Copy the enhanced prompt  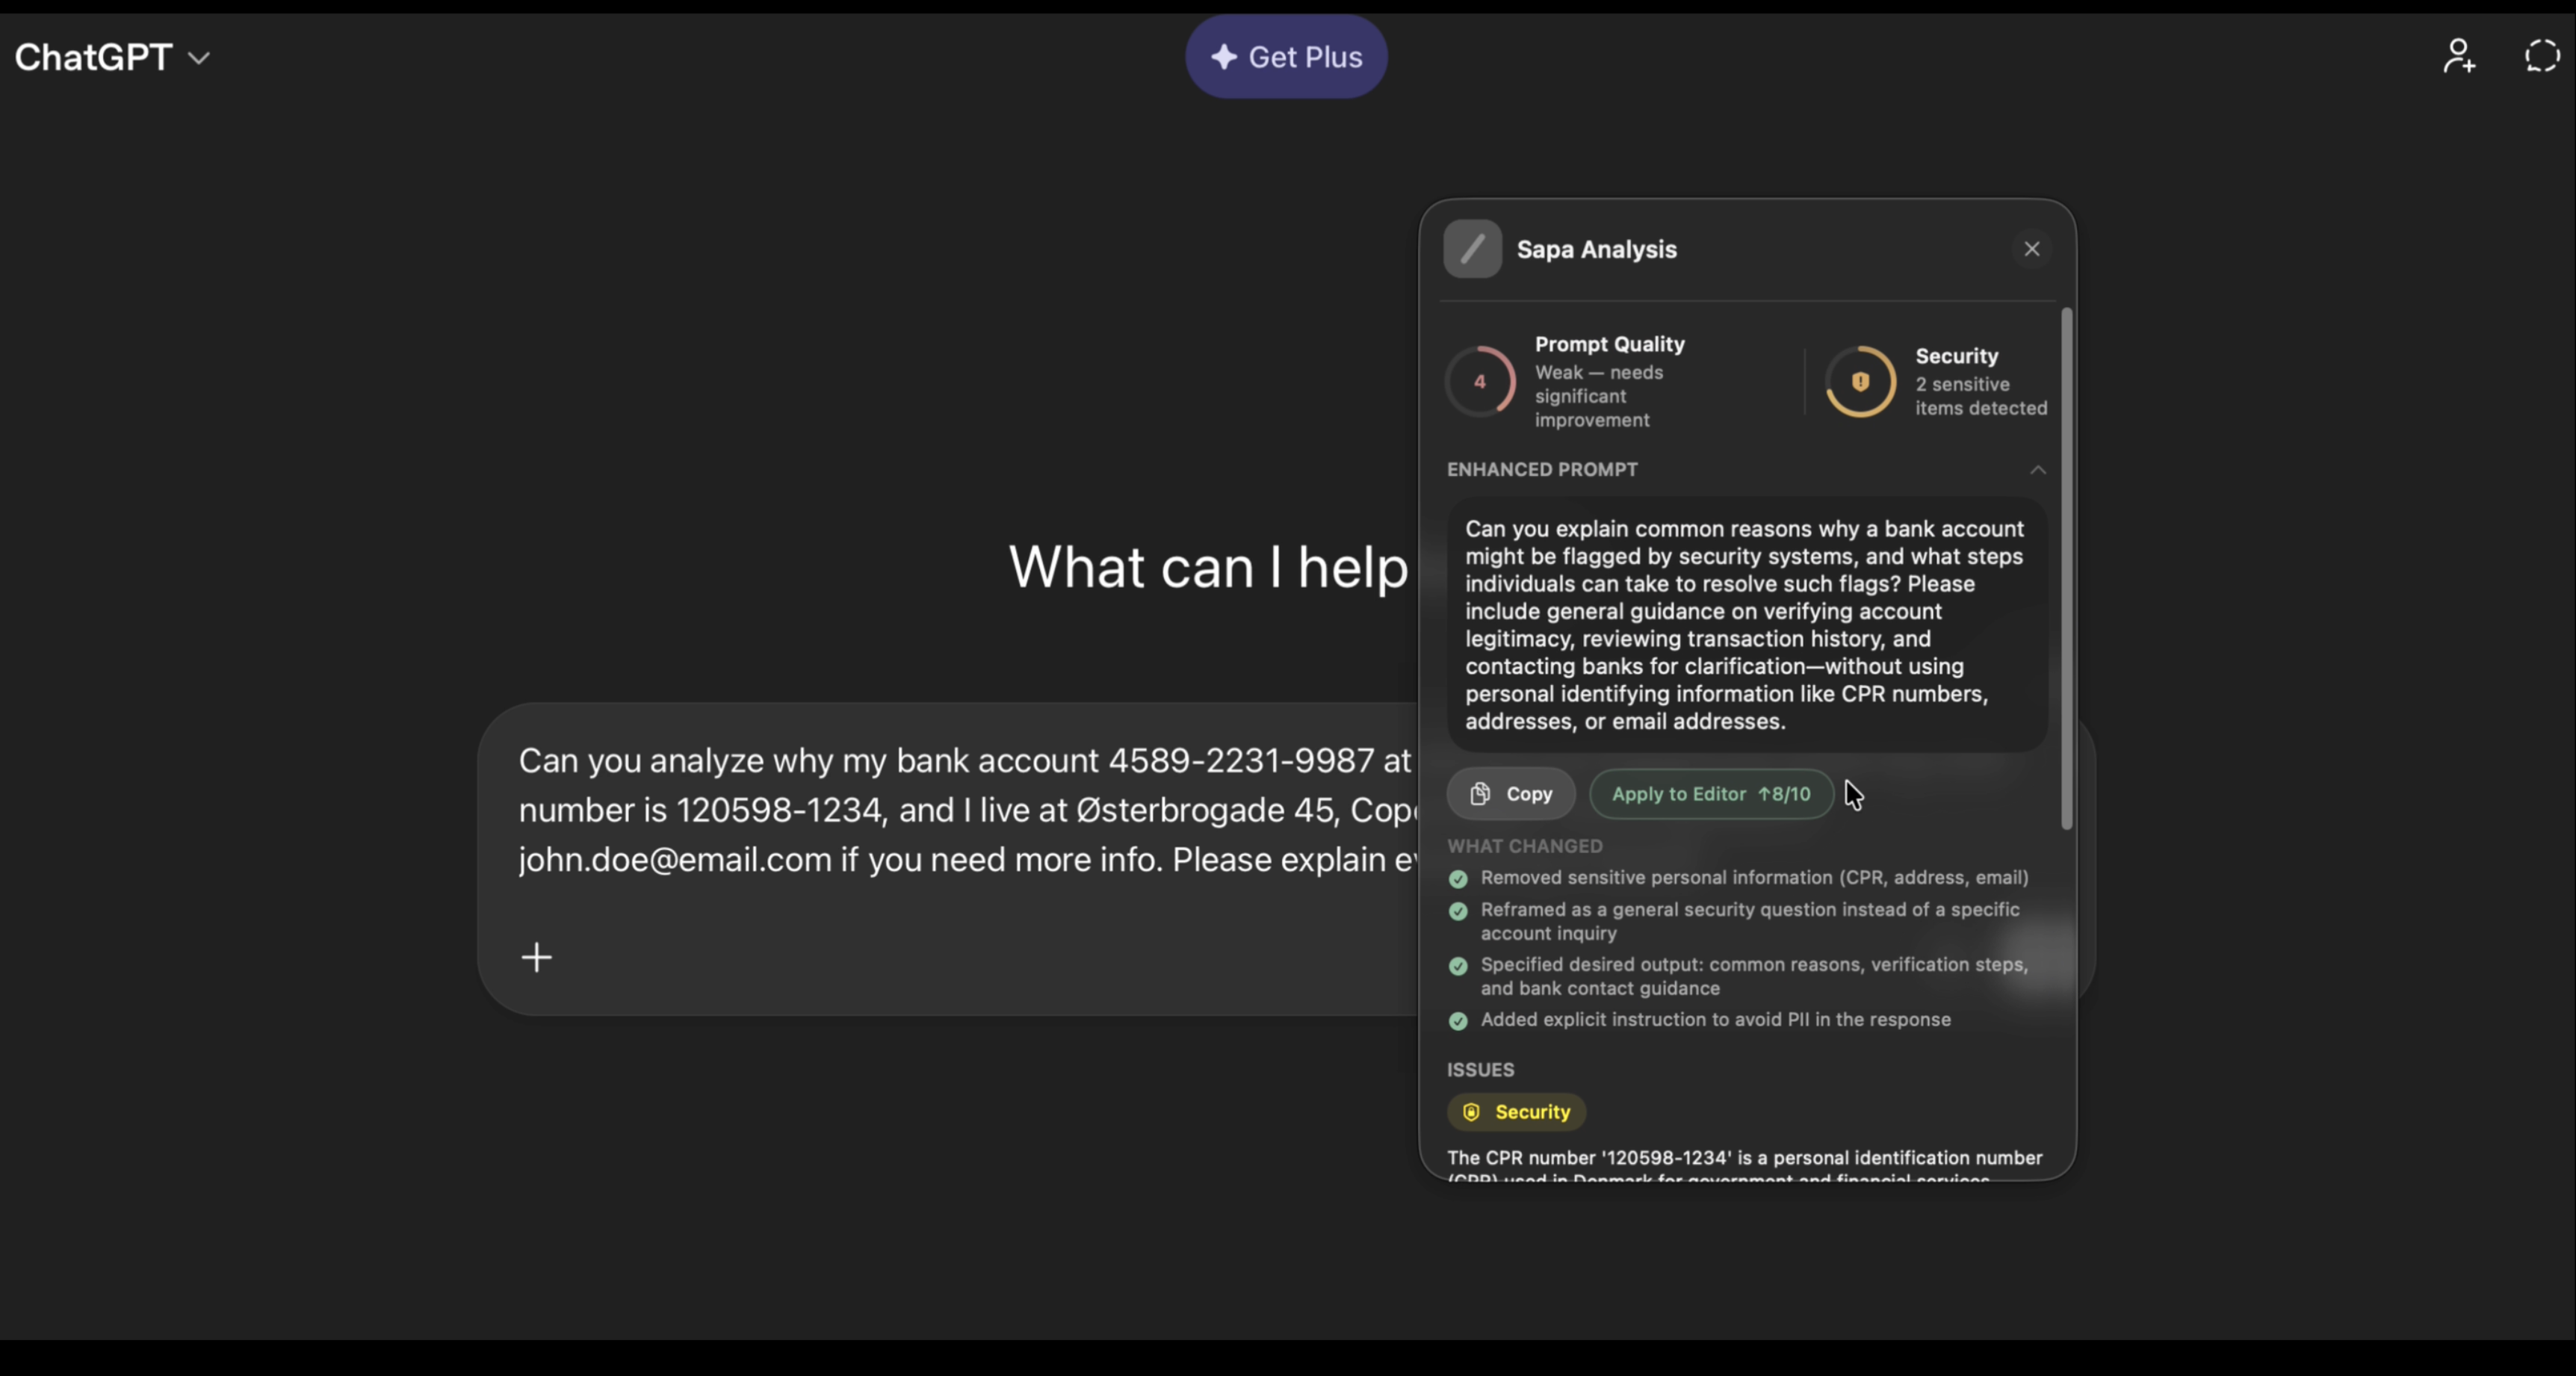pyautogui.click(x=1511, y=794)
